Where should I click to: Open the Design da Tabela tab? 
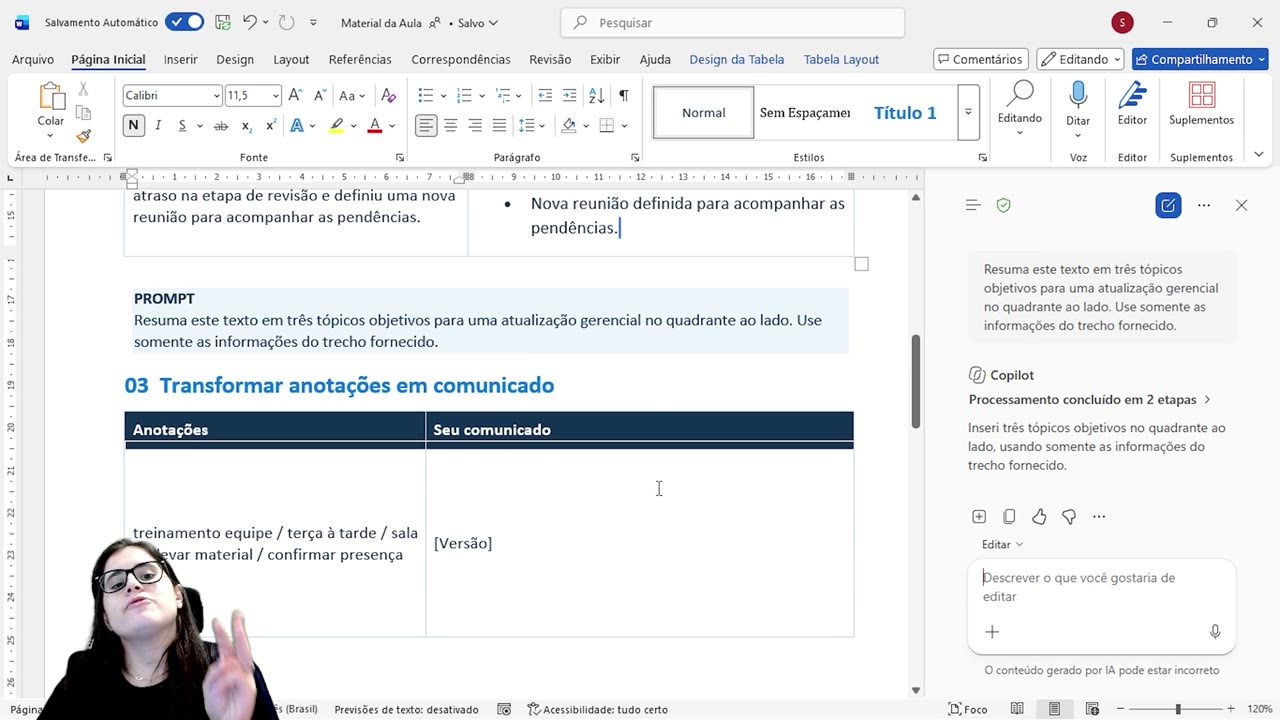pos(737,59)
